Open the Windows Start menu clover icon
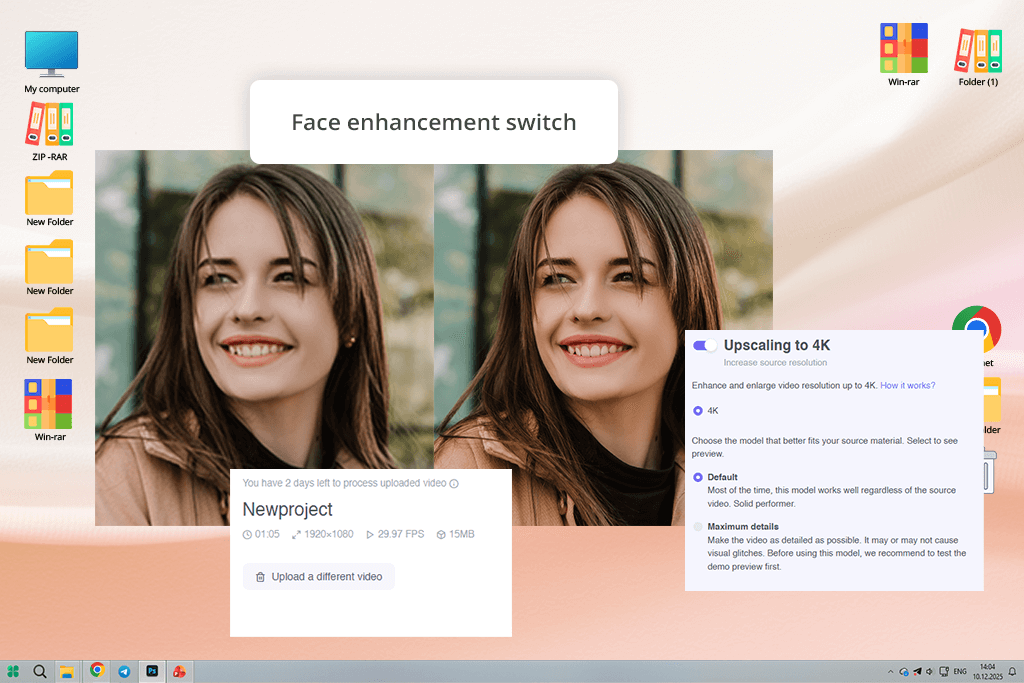The height and width of the screenshot is (683, 1024). (x=13, y=671)
